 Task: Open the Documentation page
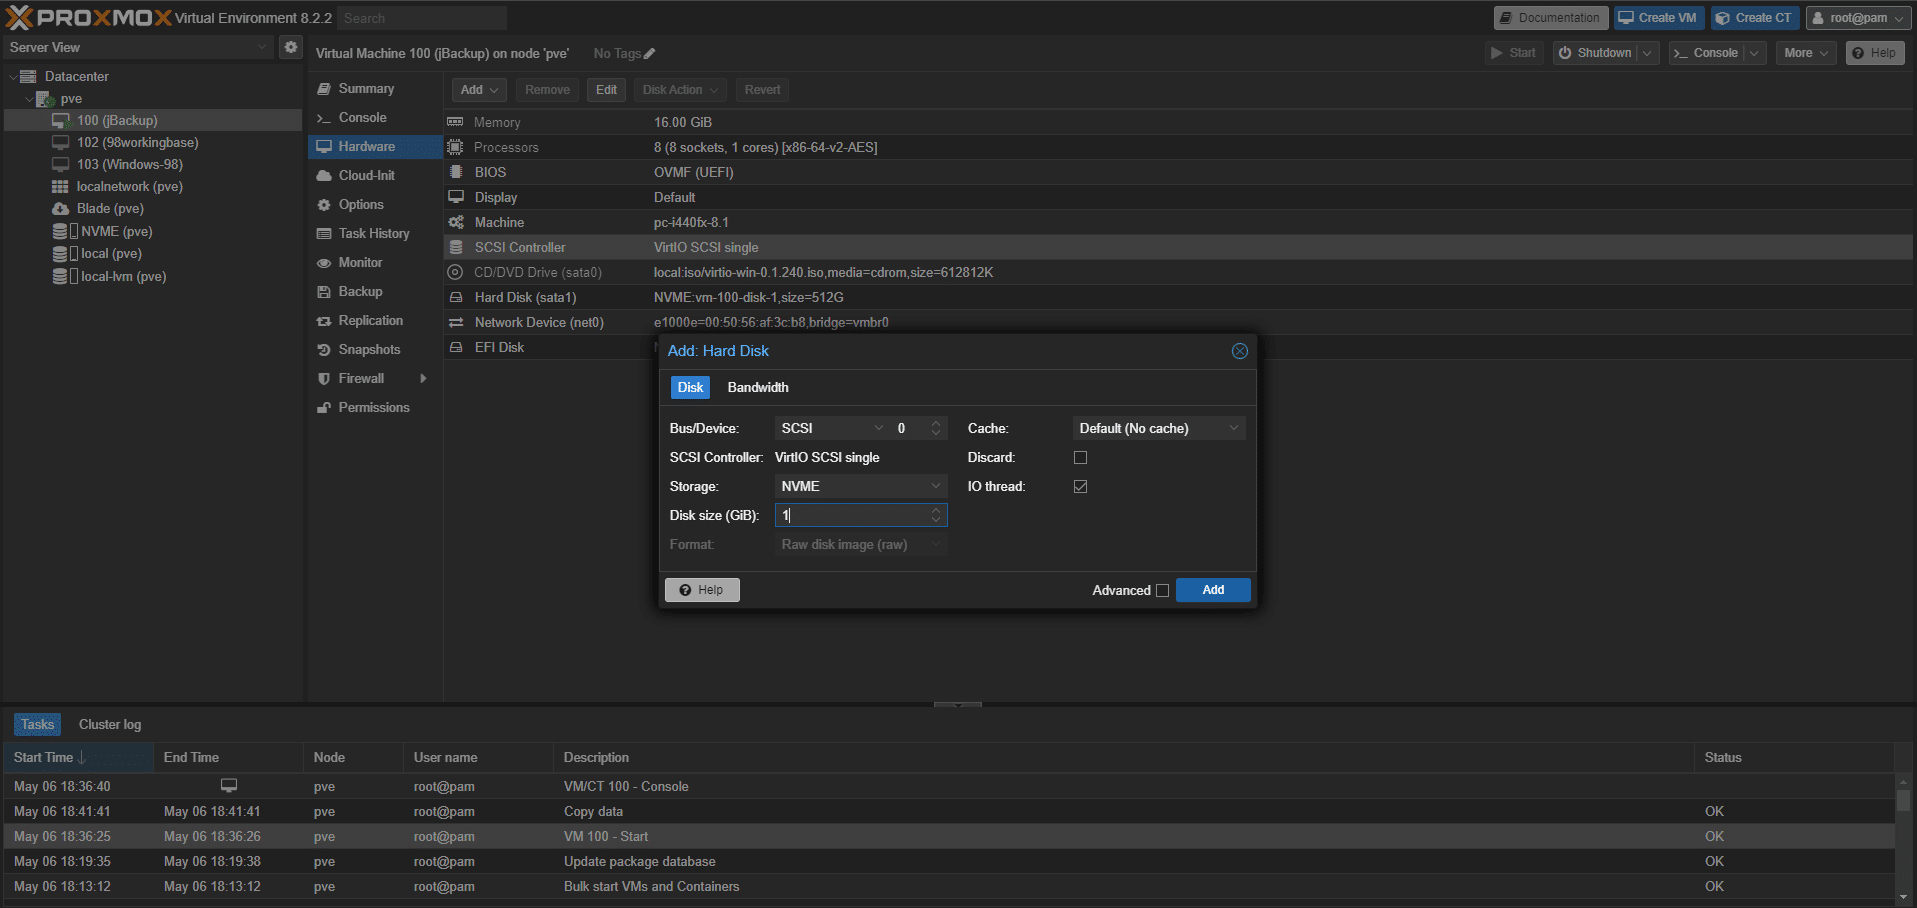tap(1551, 18)
